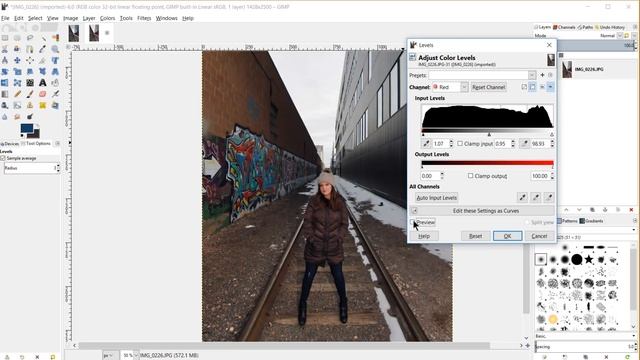Click the high output value field 100.00
Viewport: 640px width, 360px height.
pyautogui.click(x=539, y=176)
